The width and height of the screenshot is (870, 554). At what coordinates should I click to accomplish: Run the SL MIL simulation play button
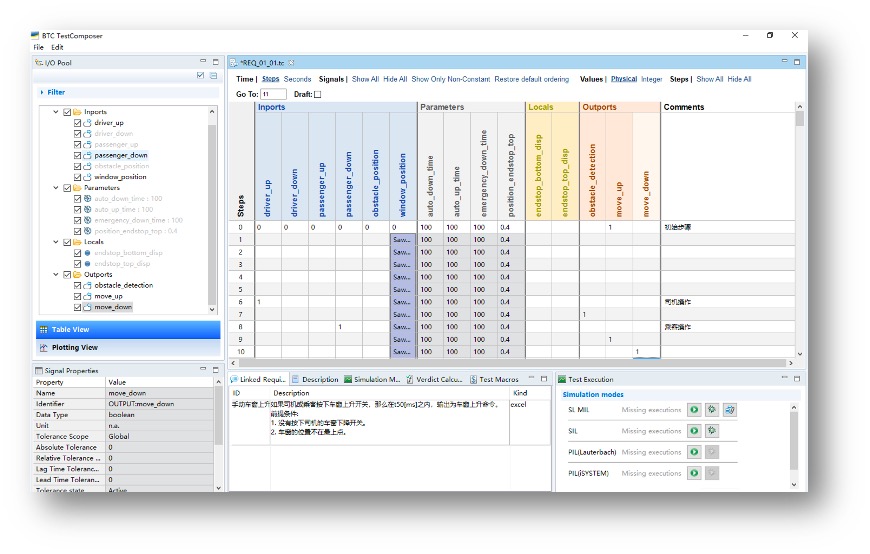pos(694,410)
